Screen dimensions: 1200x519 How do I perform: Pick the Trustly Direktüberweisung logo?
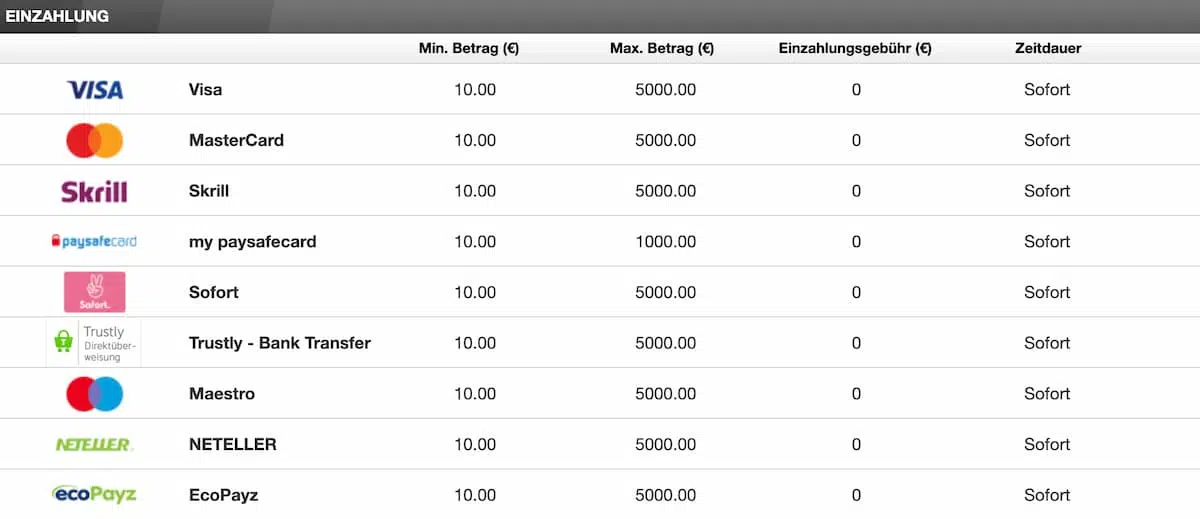pyautogui.click(x=94, y=343)
